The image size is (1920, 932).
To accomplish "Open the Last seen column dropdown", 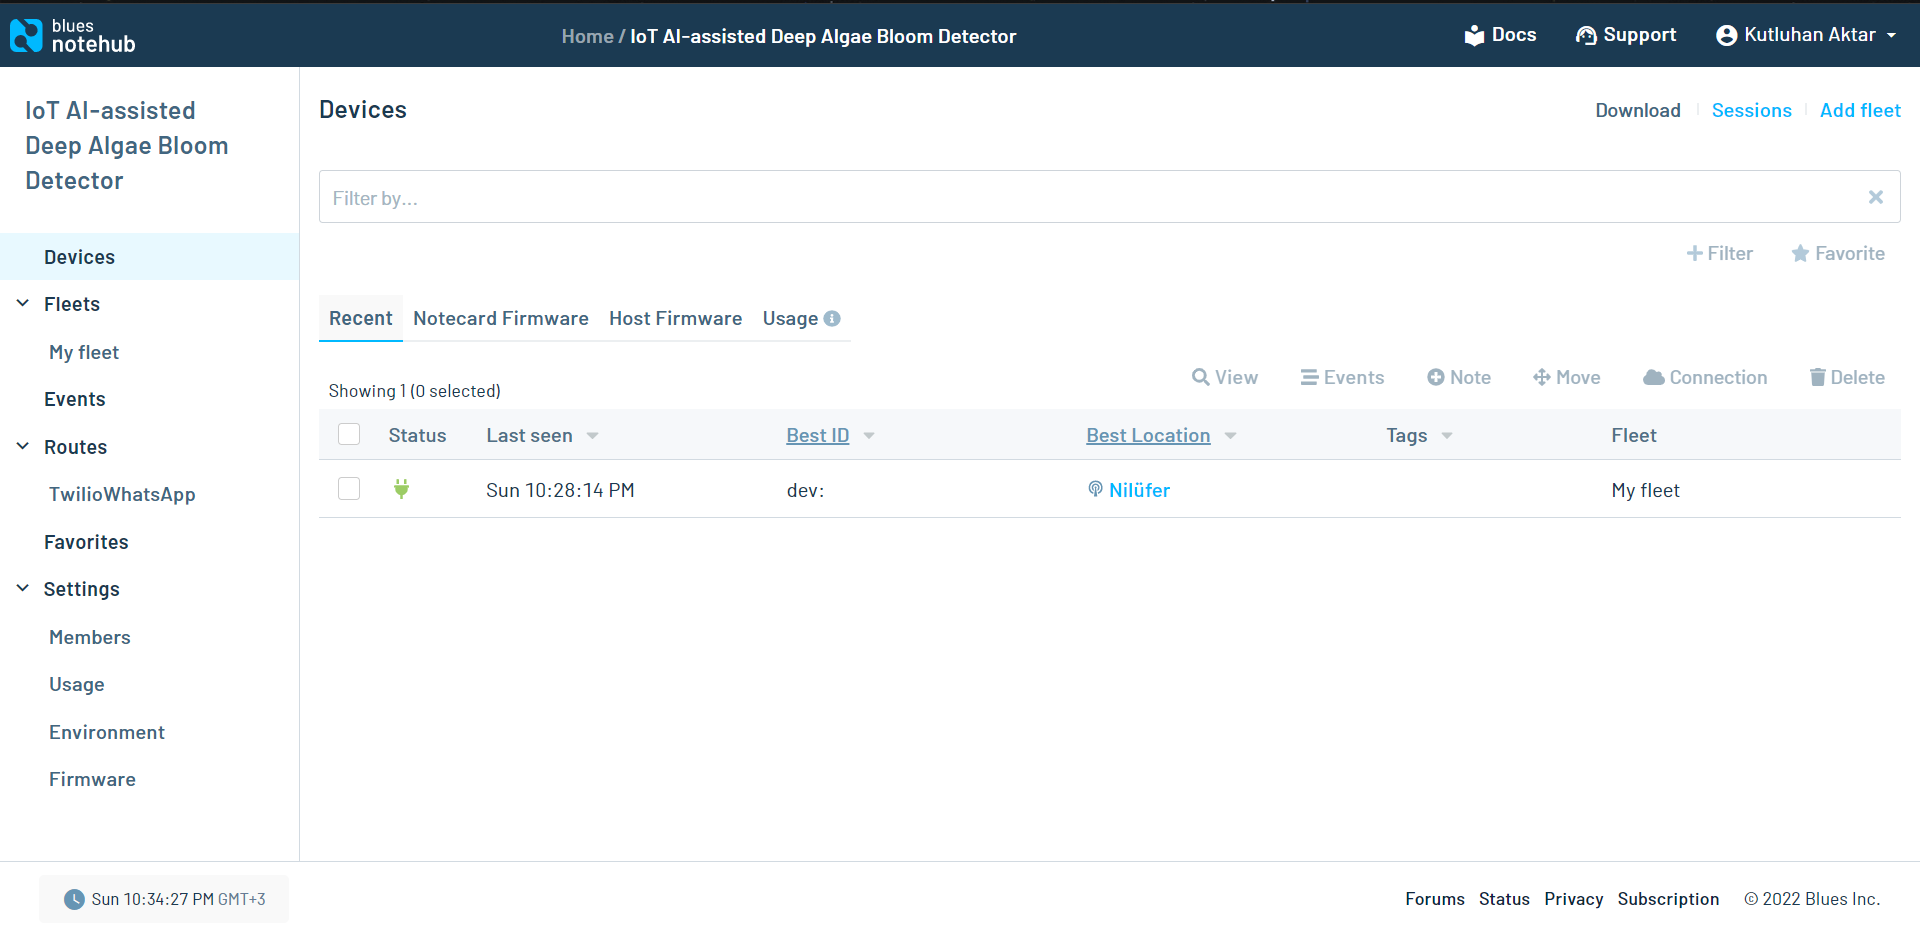I will click(592, 436).
